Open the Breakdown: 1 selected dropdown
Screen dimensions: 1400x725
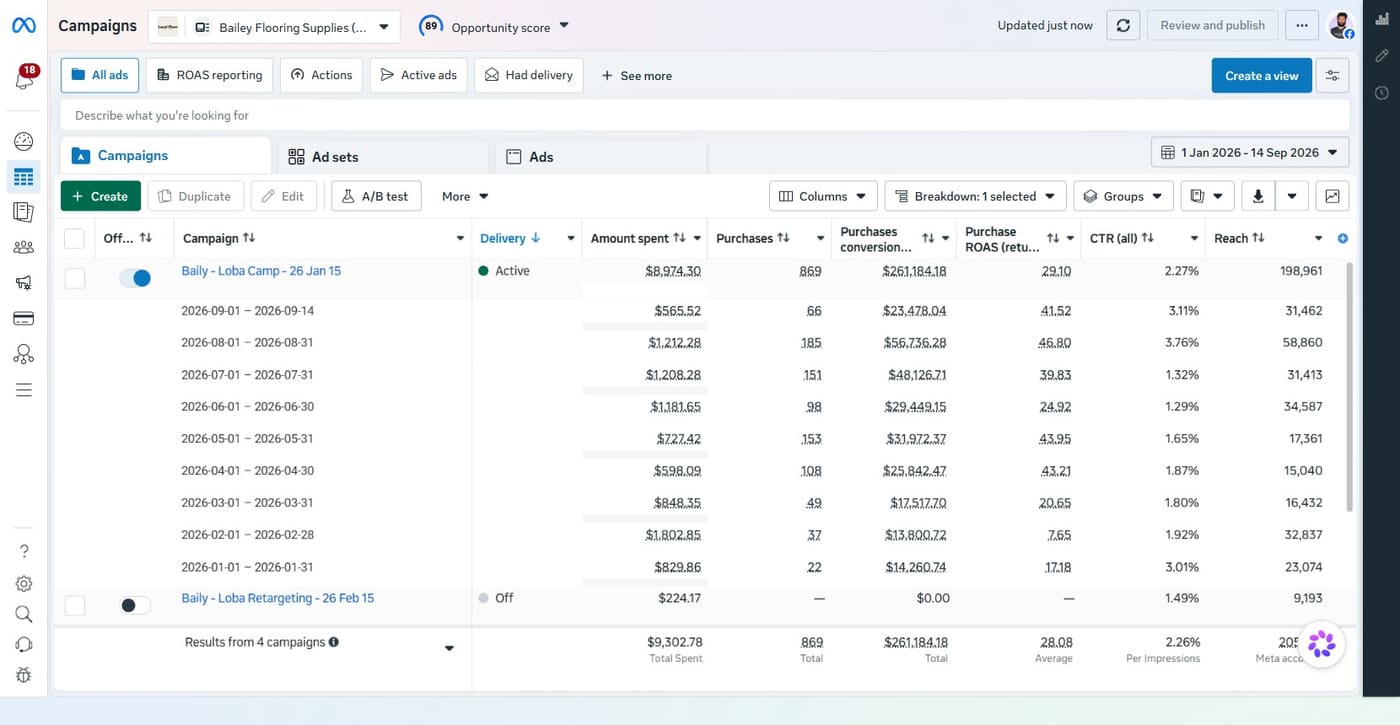tap(975, 196)
